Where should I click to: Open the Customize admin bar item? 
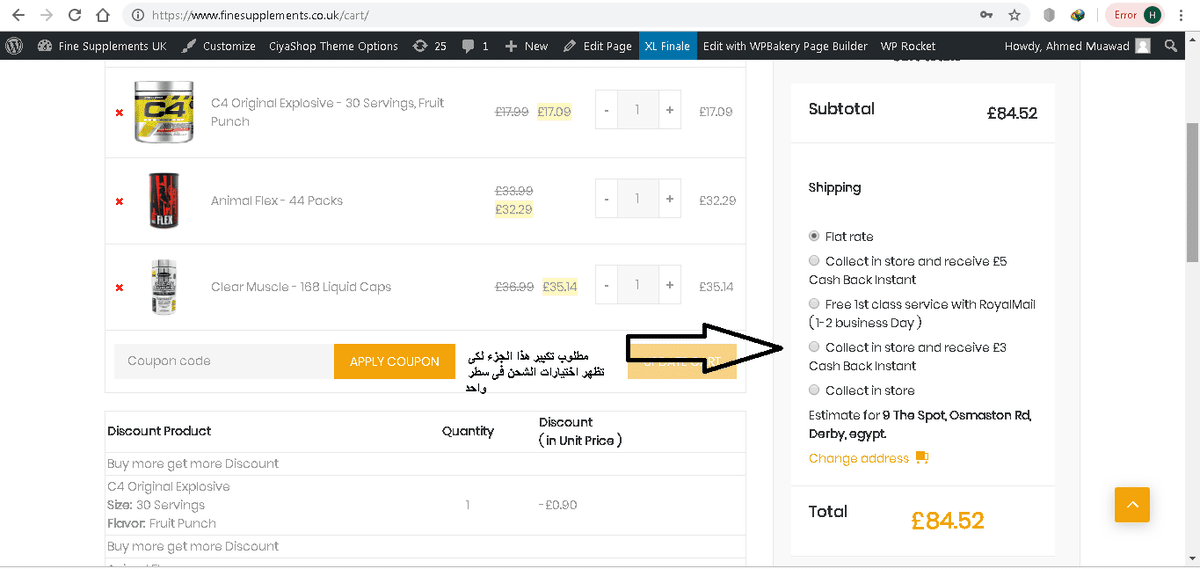[x=219, y=46]
